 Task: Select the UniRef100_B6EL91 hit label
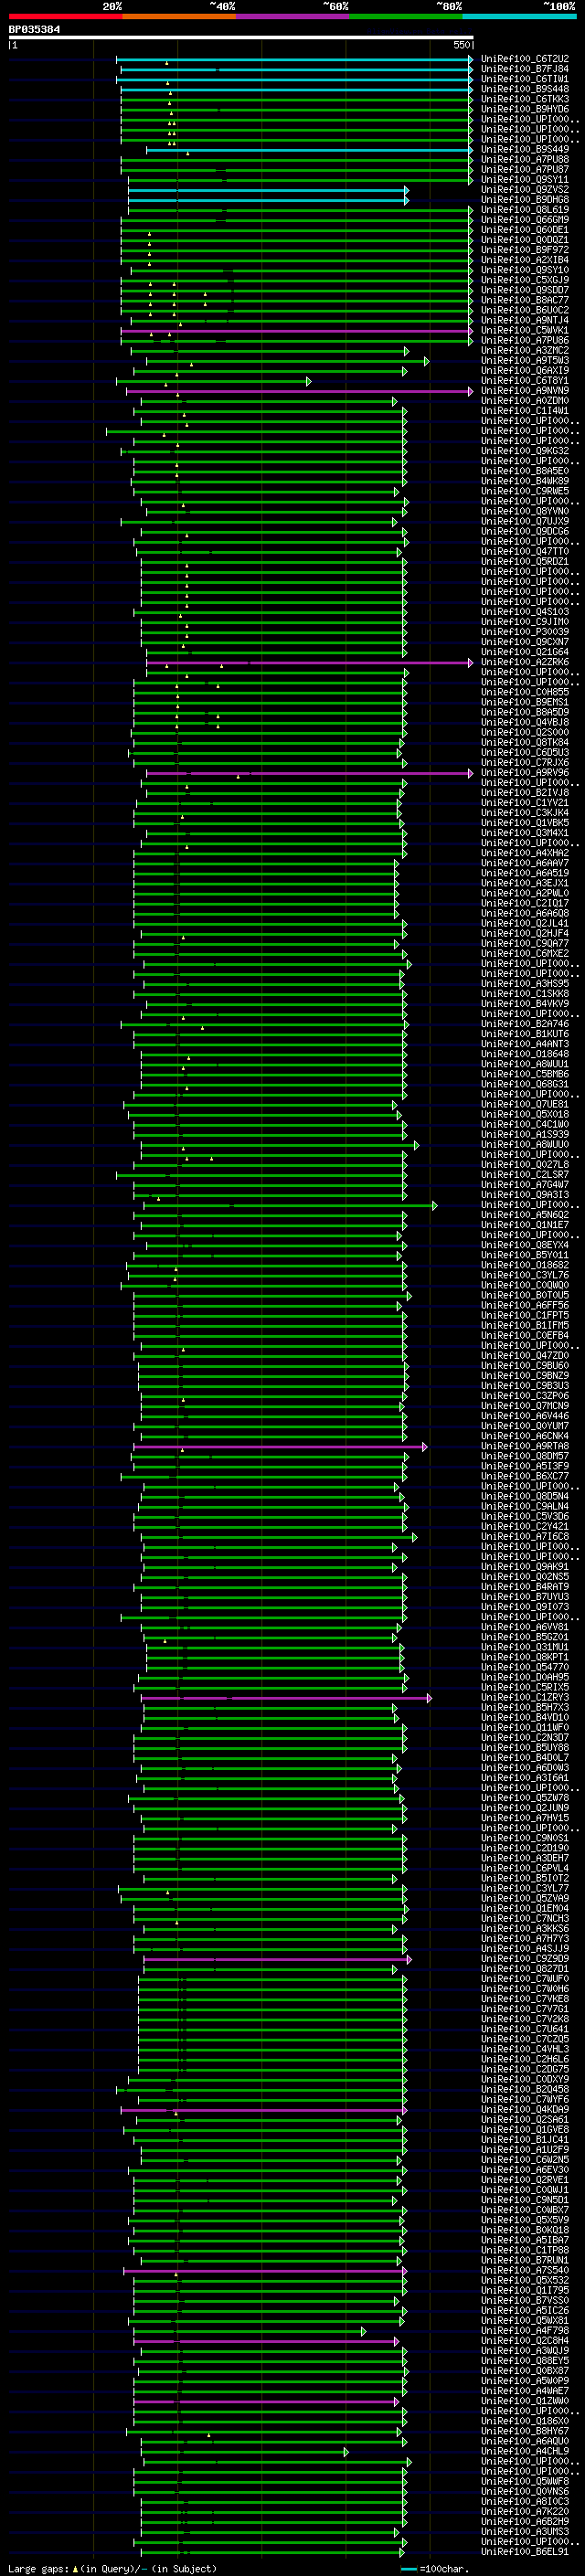[x=525, y=2551]
